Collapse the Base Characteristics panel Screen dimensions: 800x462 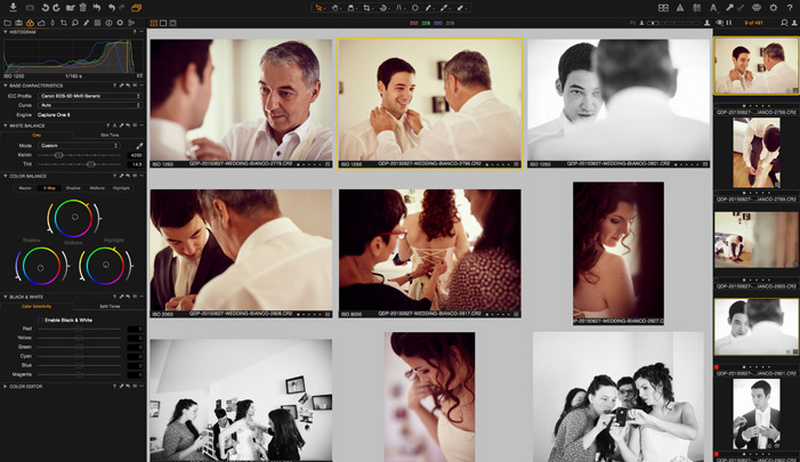click(x=5, y=86)
